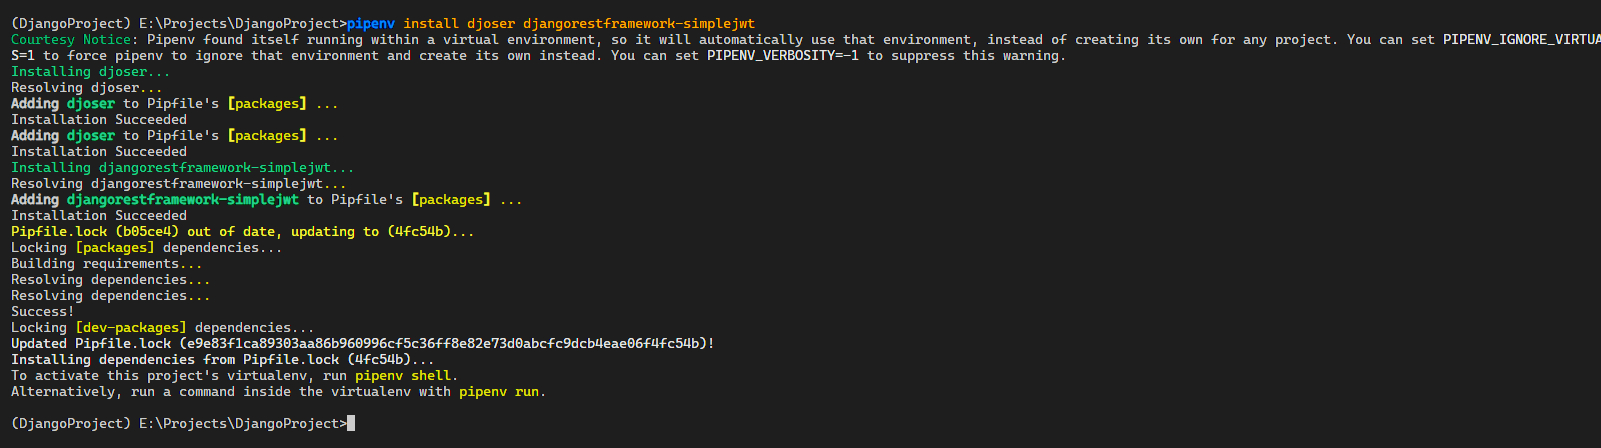The width and height of the screenshot is (1601, 448).
Task: Click the yellow 'pipenv run' command text
Action: point(499,392)
